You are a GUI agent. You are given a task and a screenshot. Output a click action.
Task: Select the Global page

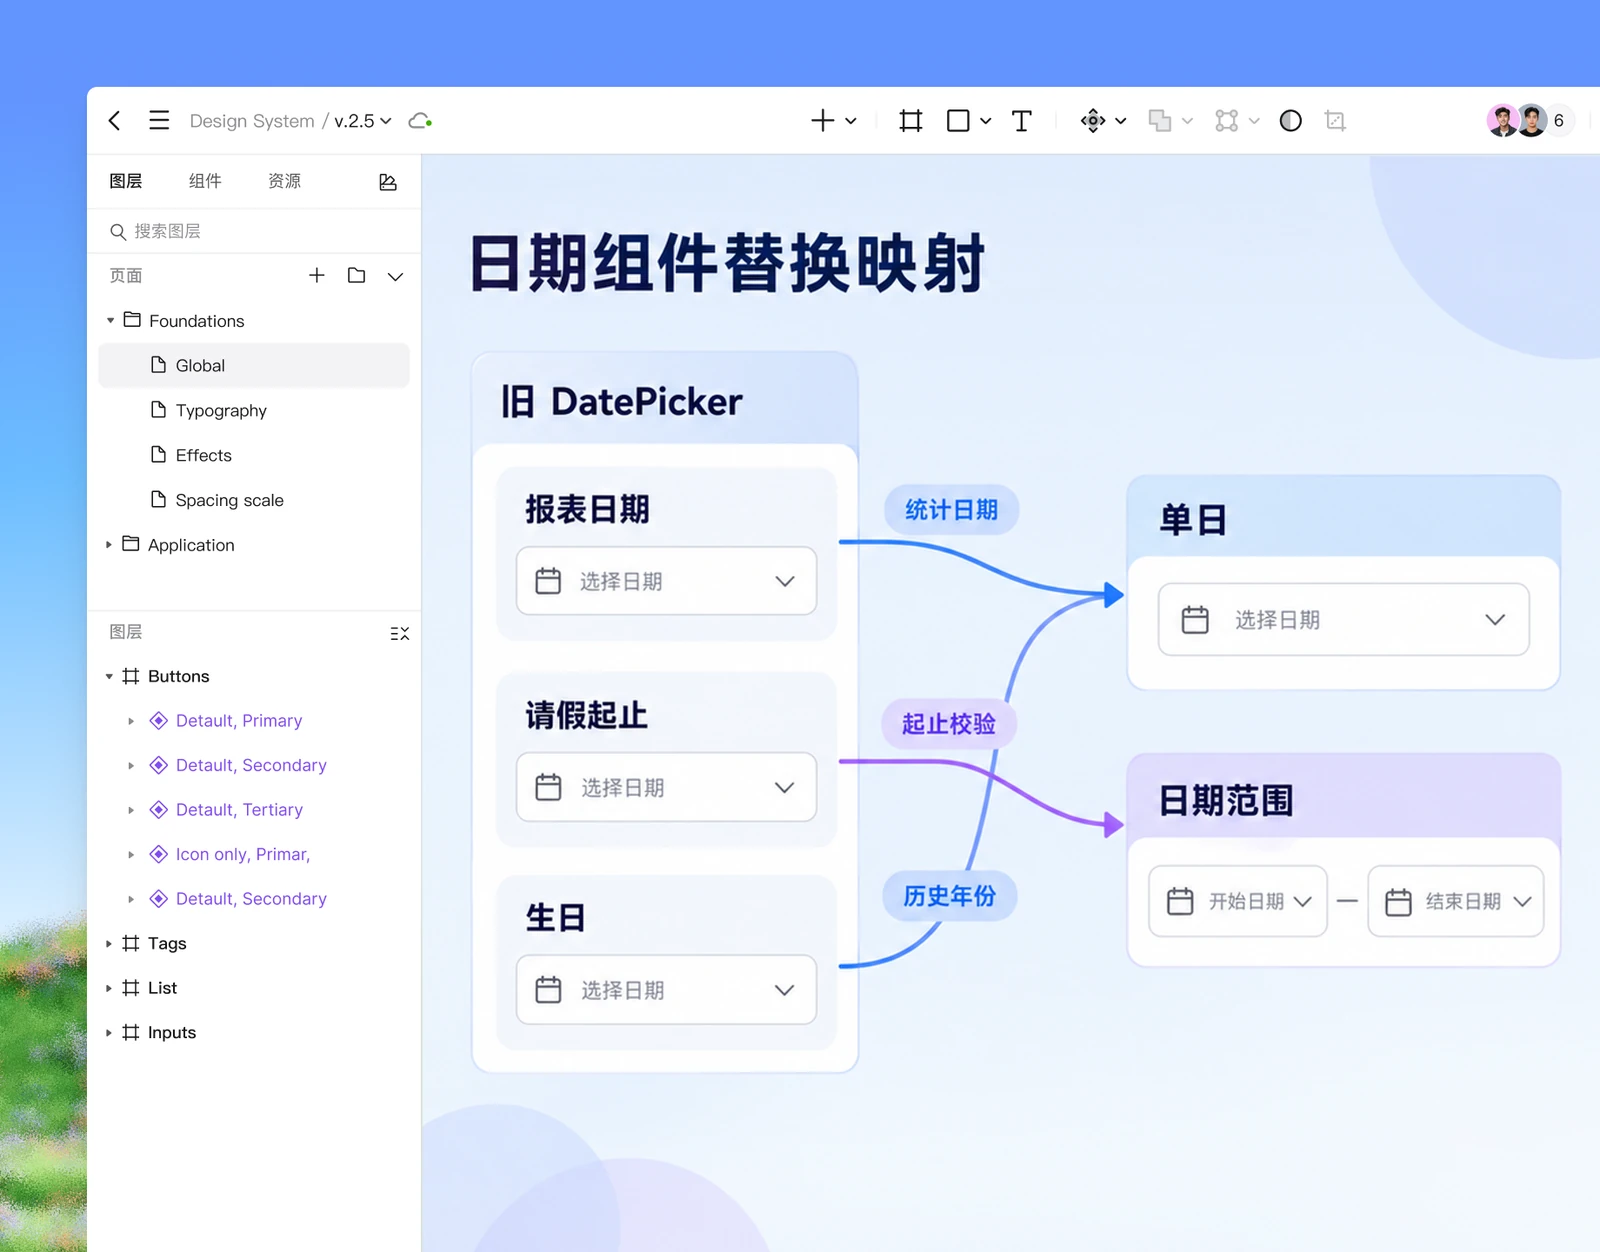click(254, 365)
